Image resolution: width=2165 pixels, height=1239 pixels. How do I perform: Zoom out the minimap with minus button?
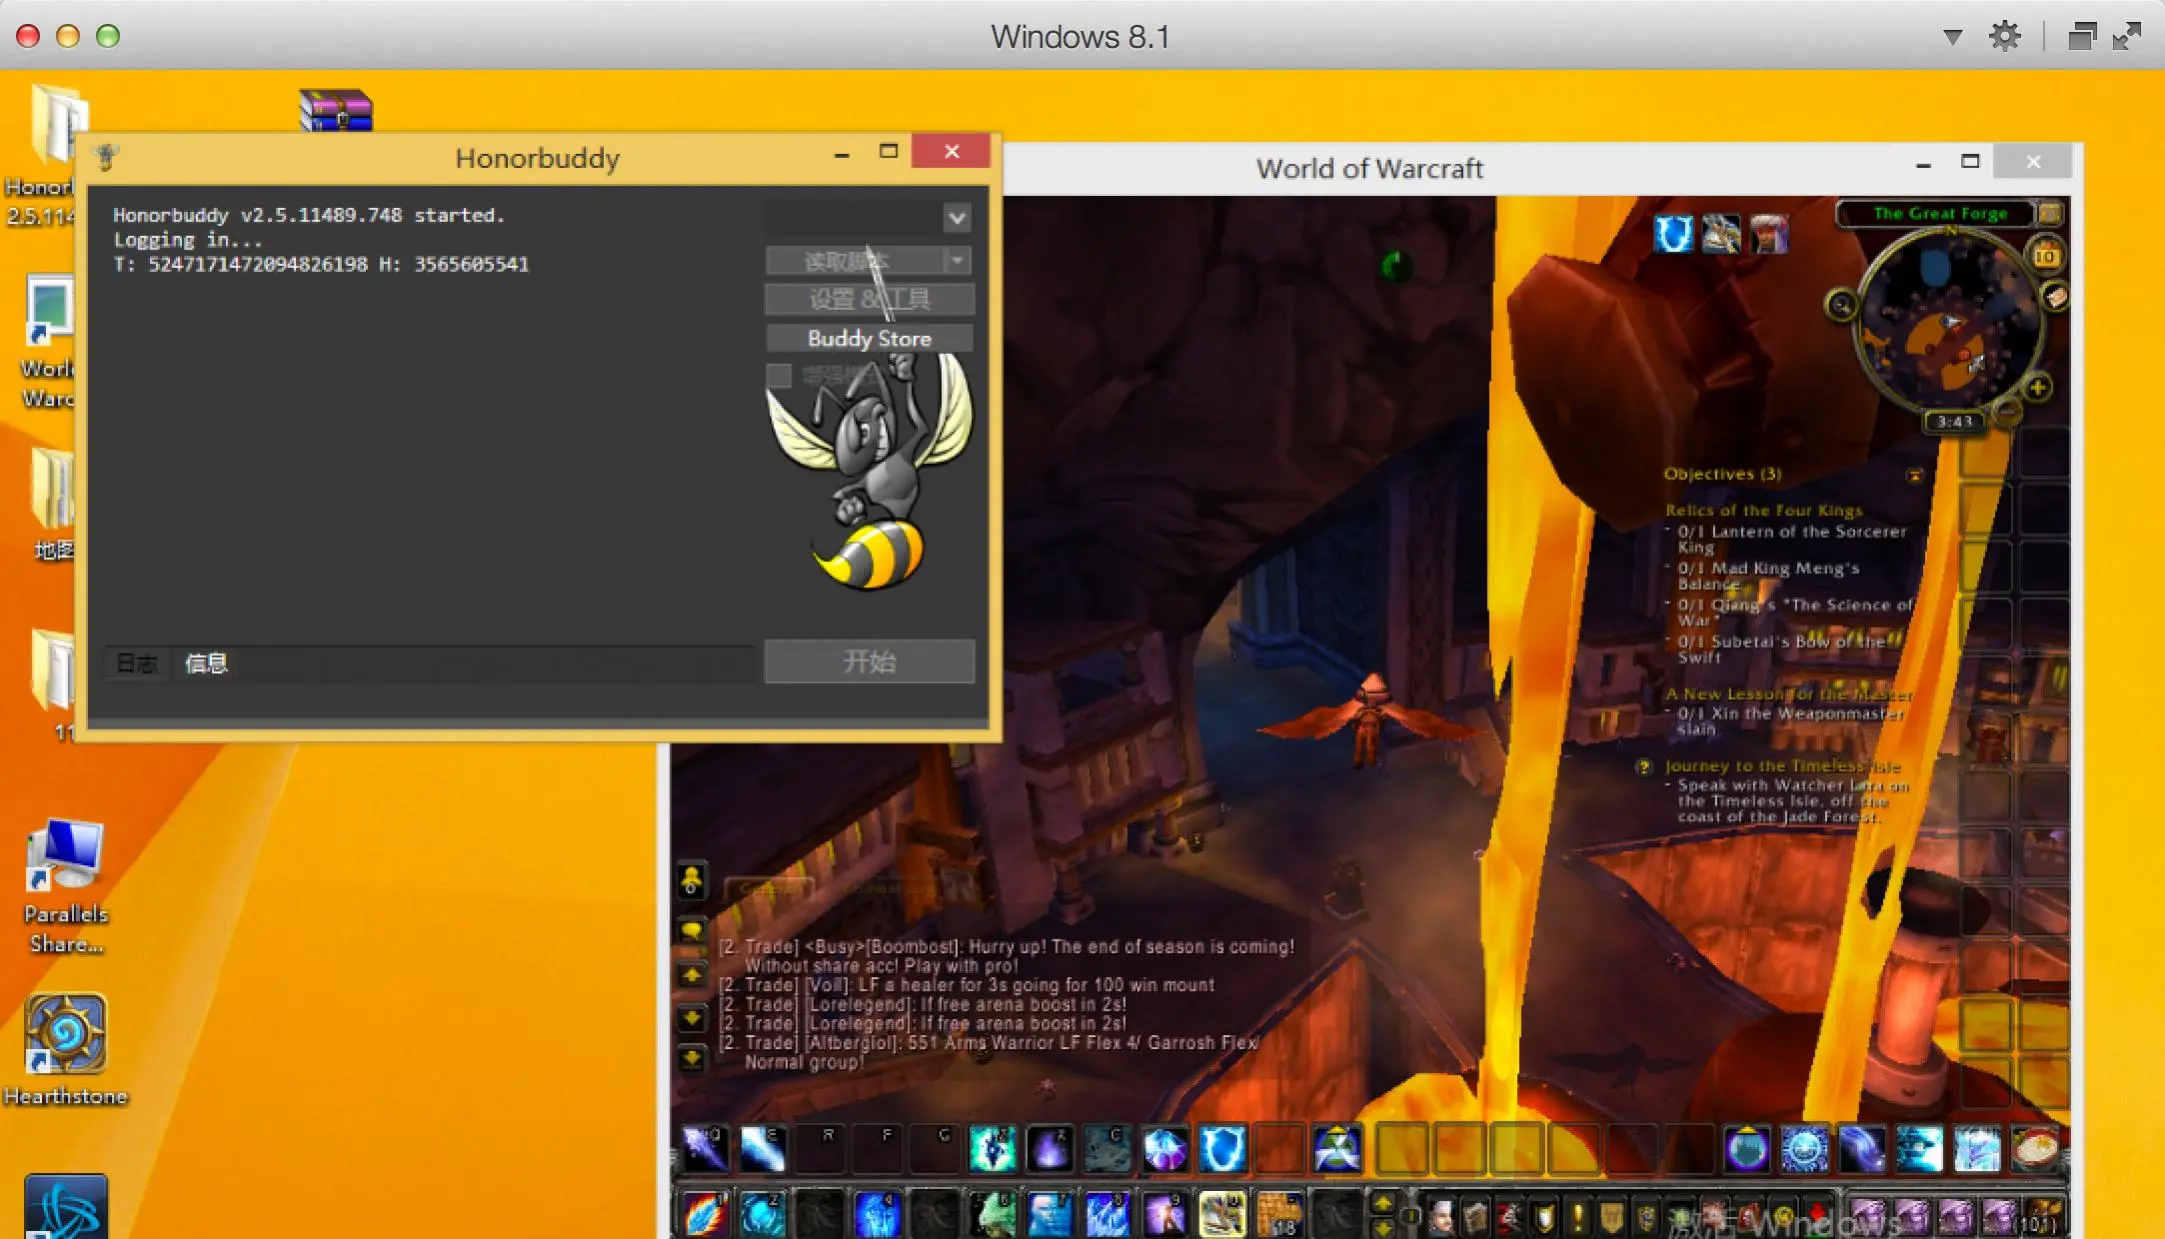click(2006, 409)
